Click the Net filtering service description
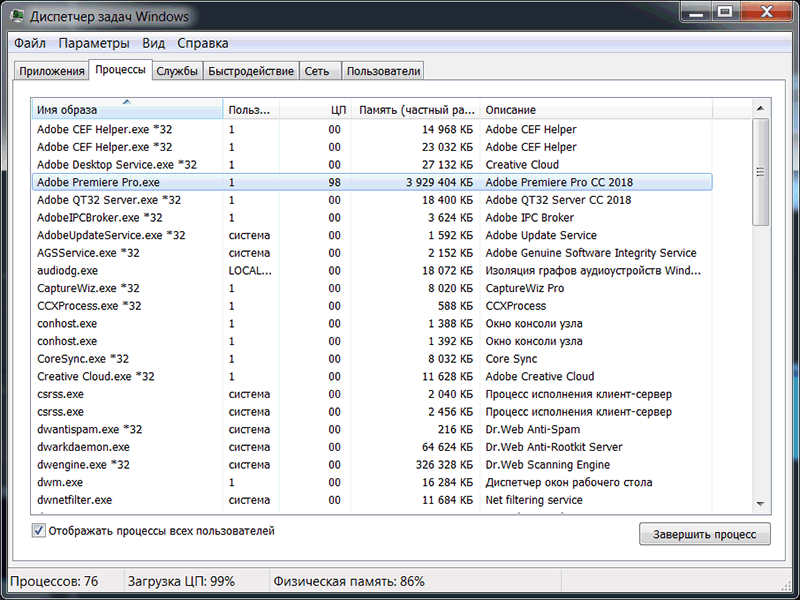Image resolution: width=800 pixels, height=600 pixels. click(534, 500)
